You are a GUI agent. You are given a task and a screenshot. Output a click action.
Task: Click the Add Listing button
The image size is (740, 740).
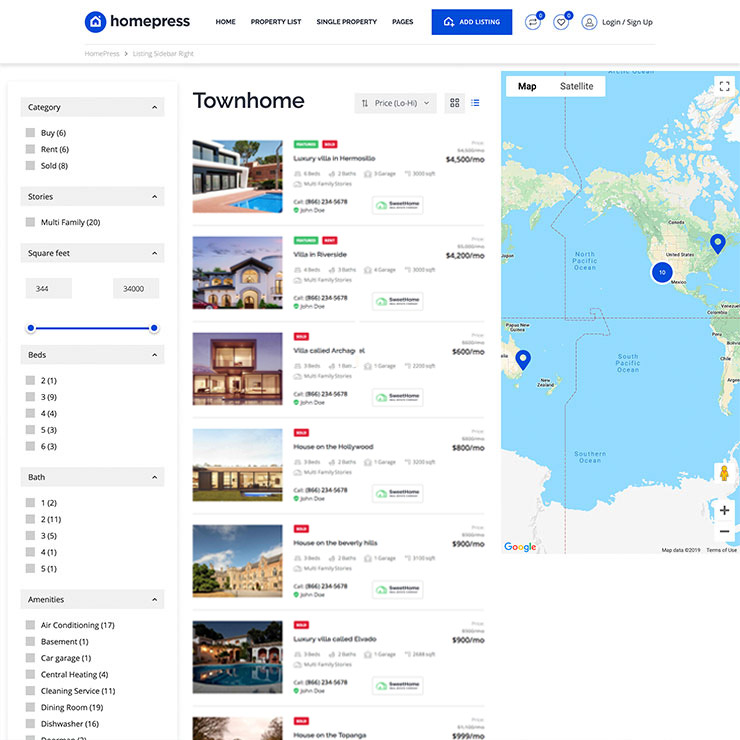471,22
